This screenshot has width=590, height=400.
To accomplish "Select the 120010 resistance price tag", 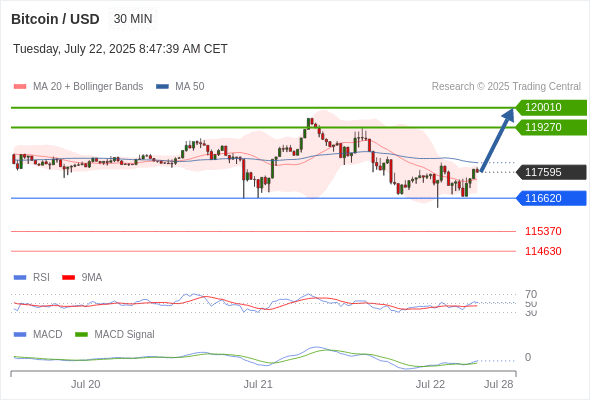I will [x=551, y=108].
